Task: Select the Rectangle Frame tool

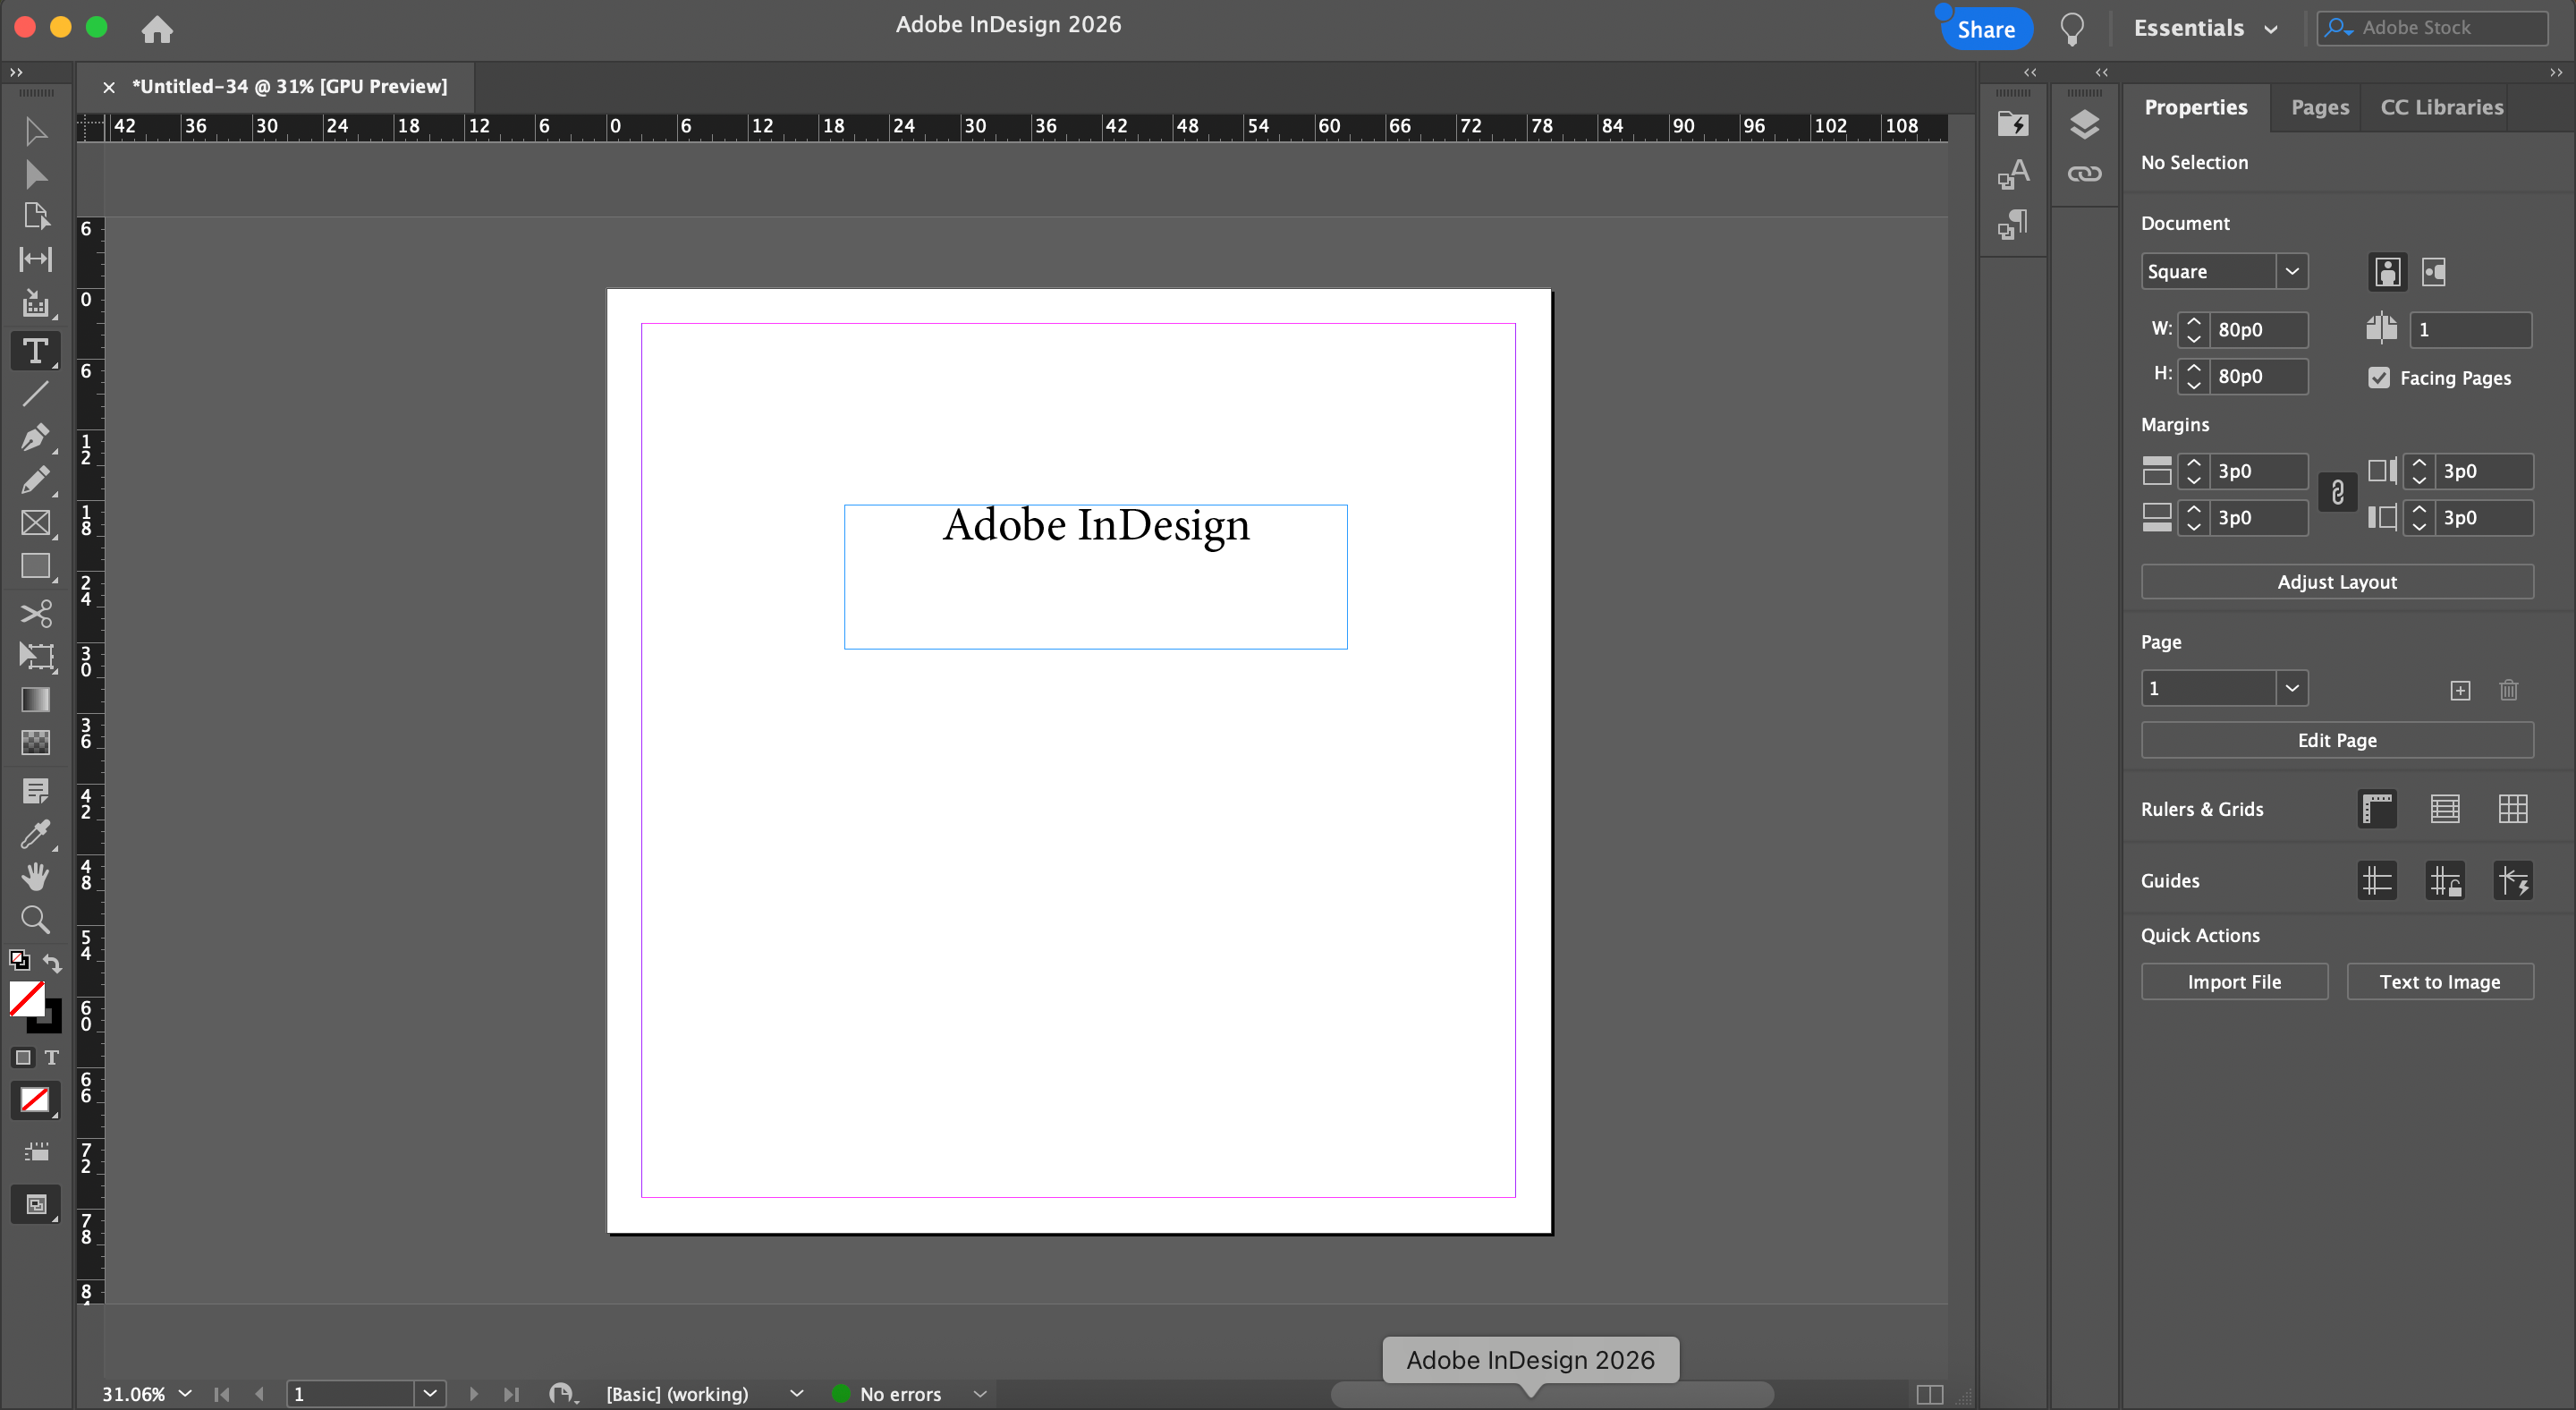Action: (x=35, y=523)
